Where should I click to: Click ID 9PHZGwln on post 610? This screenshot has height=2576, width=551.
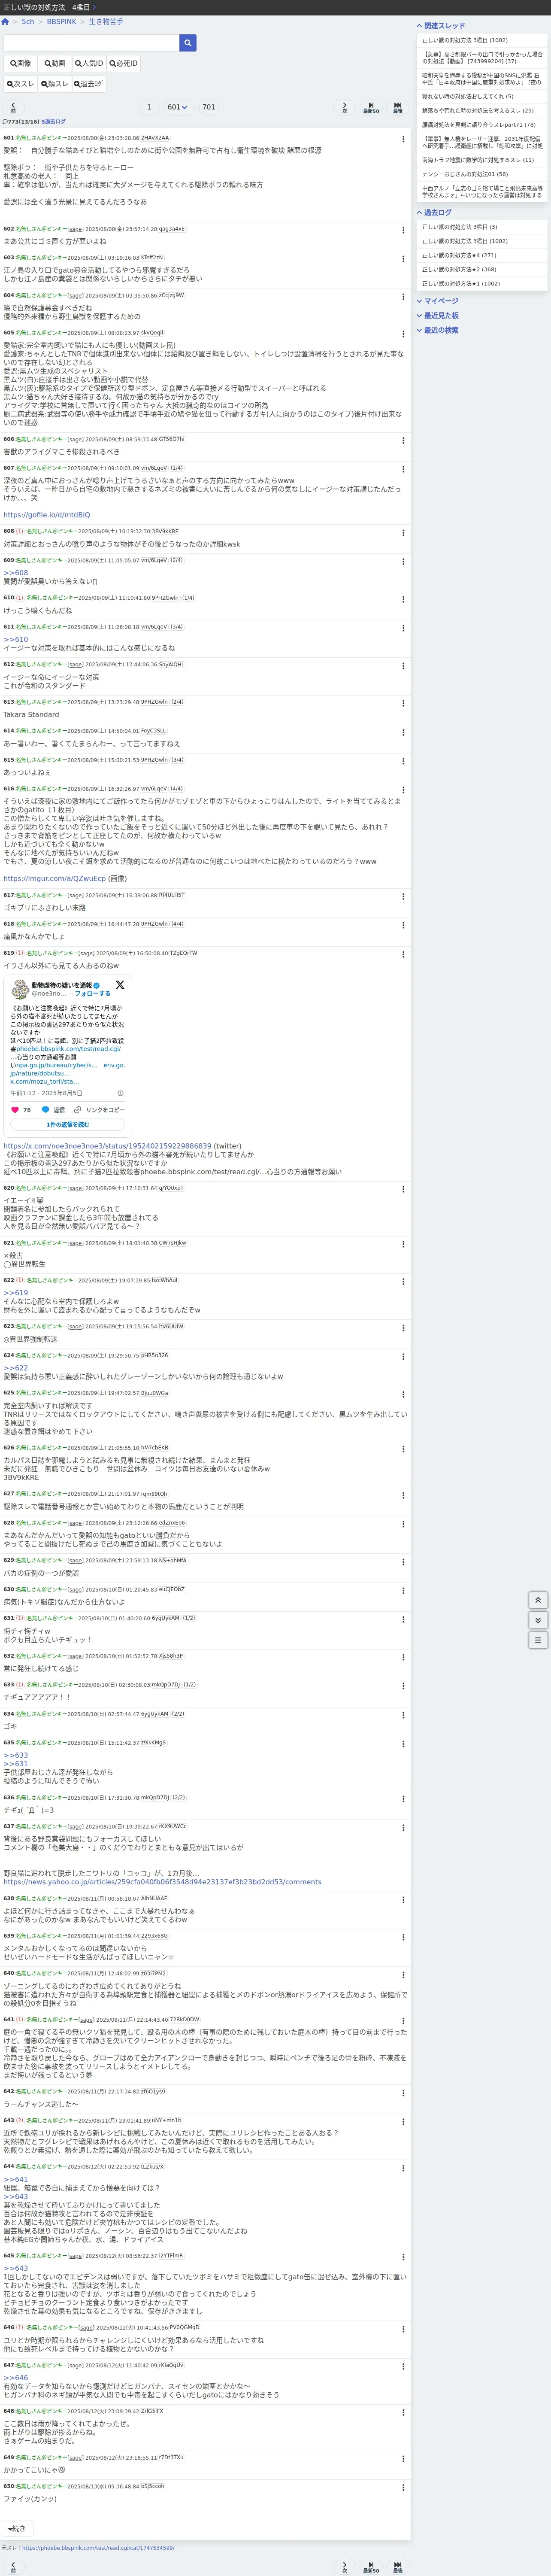coord(165,598)
